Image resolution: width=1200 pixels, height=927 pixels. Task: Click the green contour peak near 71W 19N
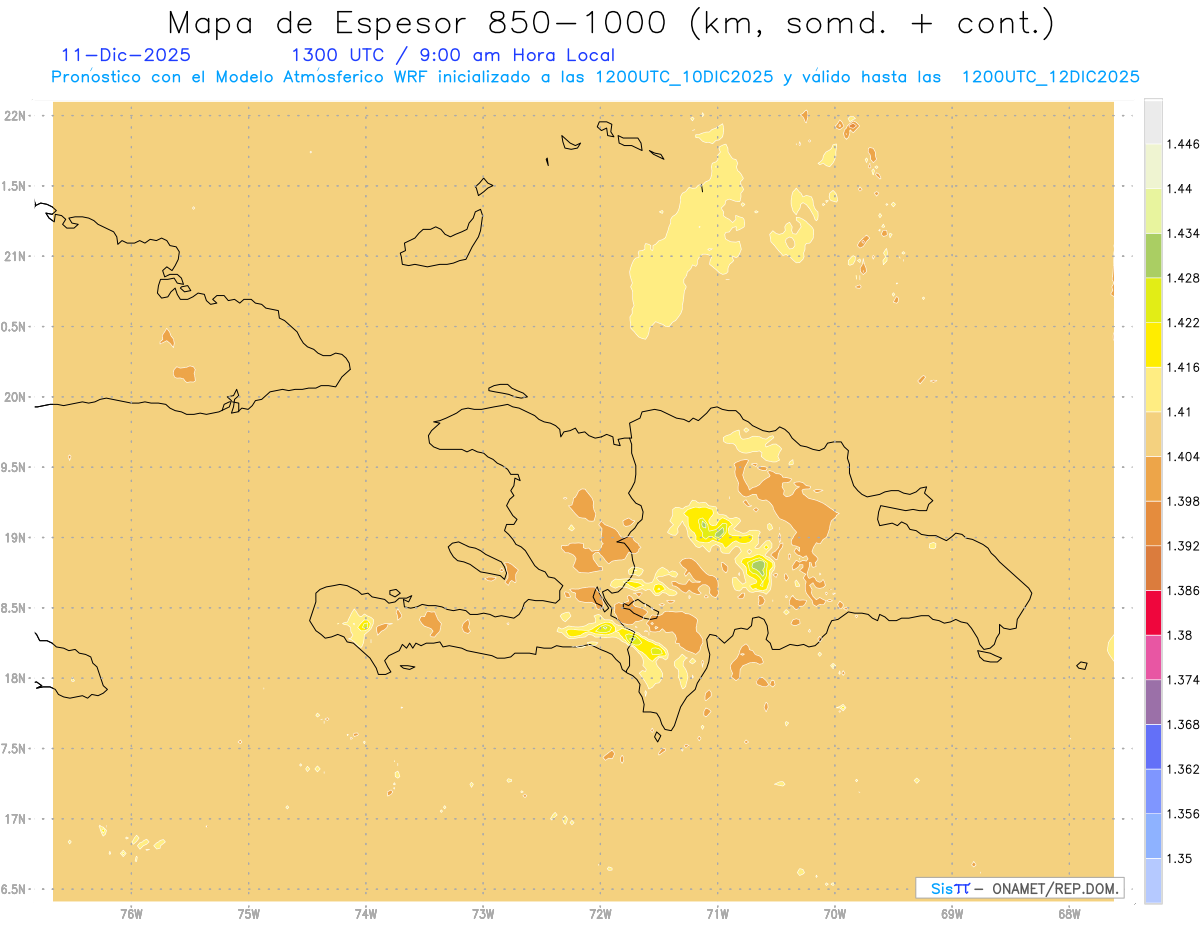(x=708, y=527)
